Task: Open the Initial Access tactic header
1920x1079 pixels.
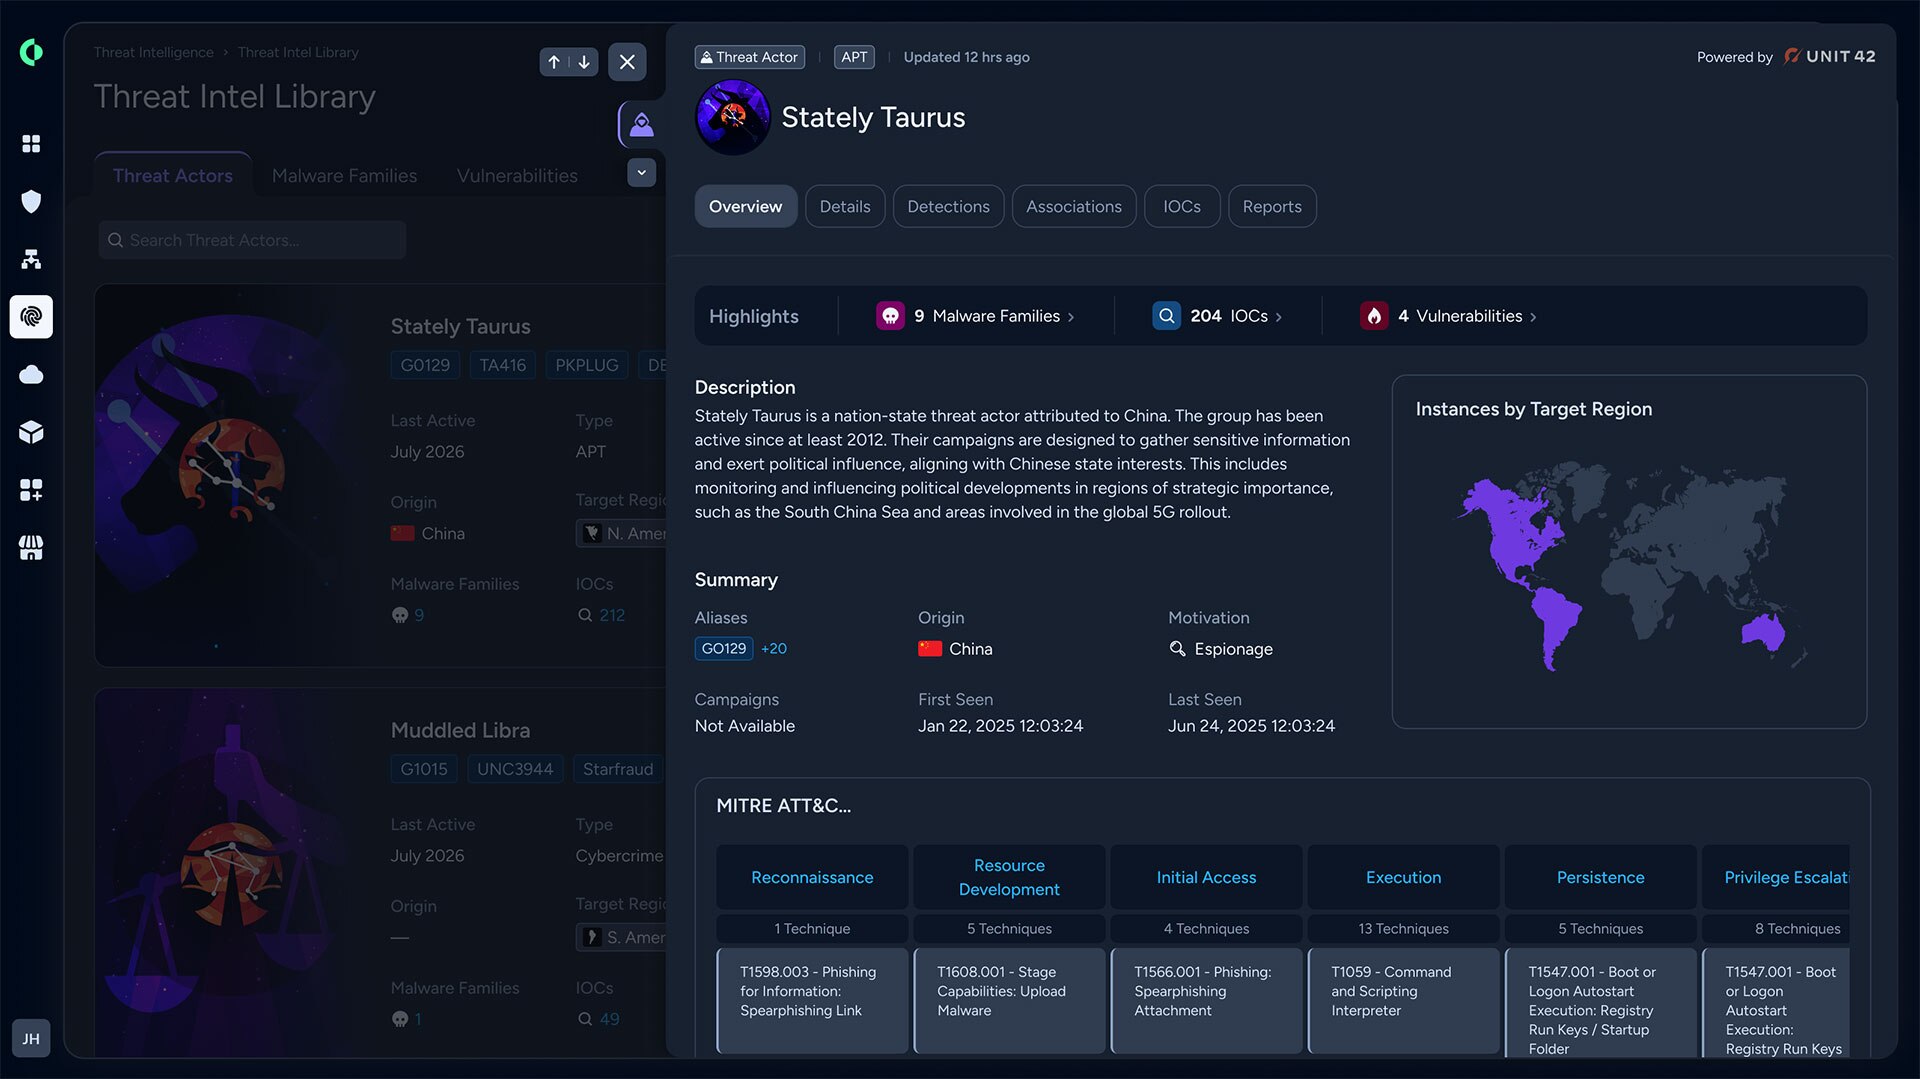Action: point(1206,877)
